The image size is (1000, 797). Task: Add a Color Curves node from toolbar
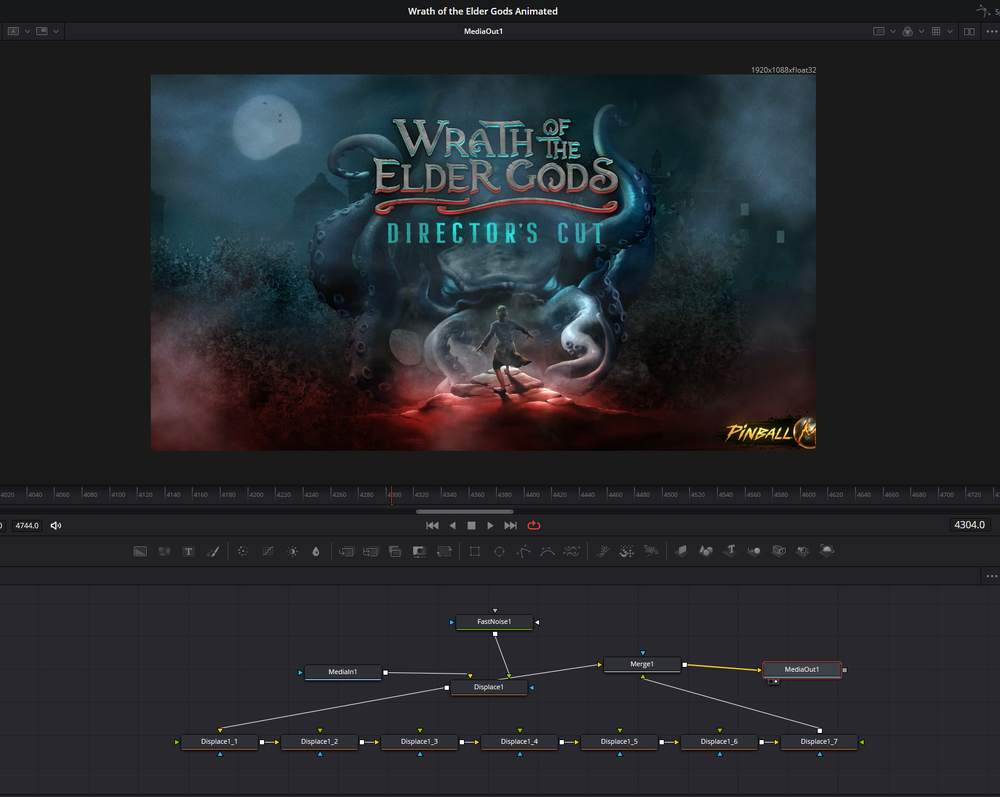point(268,552)
